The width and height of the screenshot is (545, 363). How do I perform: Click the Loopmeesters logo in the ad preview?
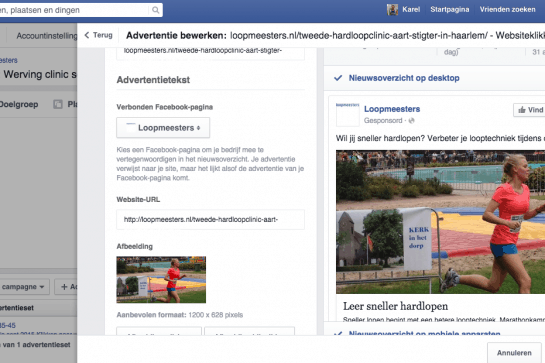[348, 114]
